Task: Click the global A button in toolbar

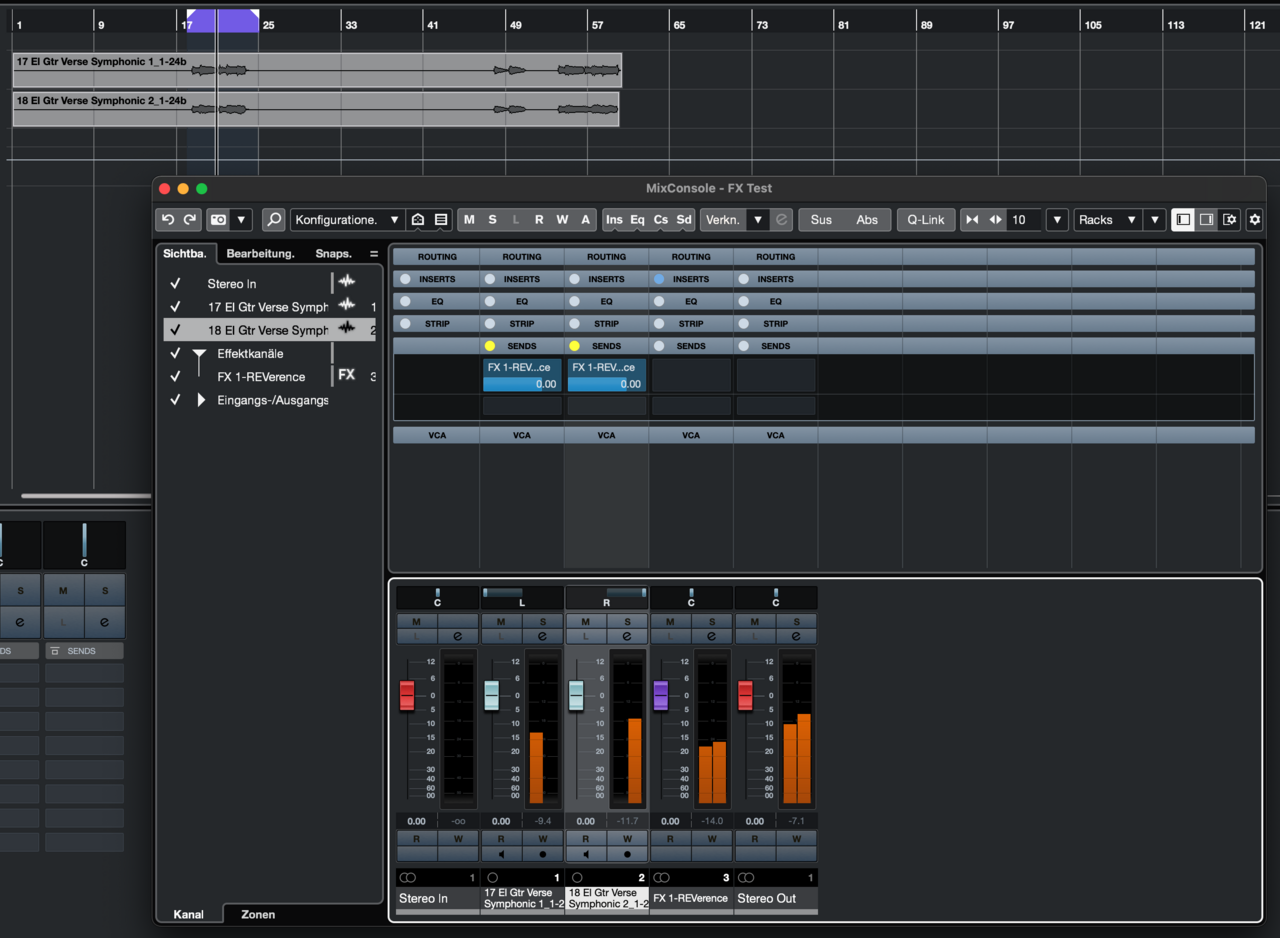Action: coord(585,220)
